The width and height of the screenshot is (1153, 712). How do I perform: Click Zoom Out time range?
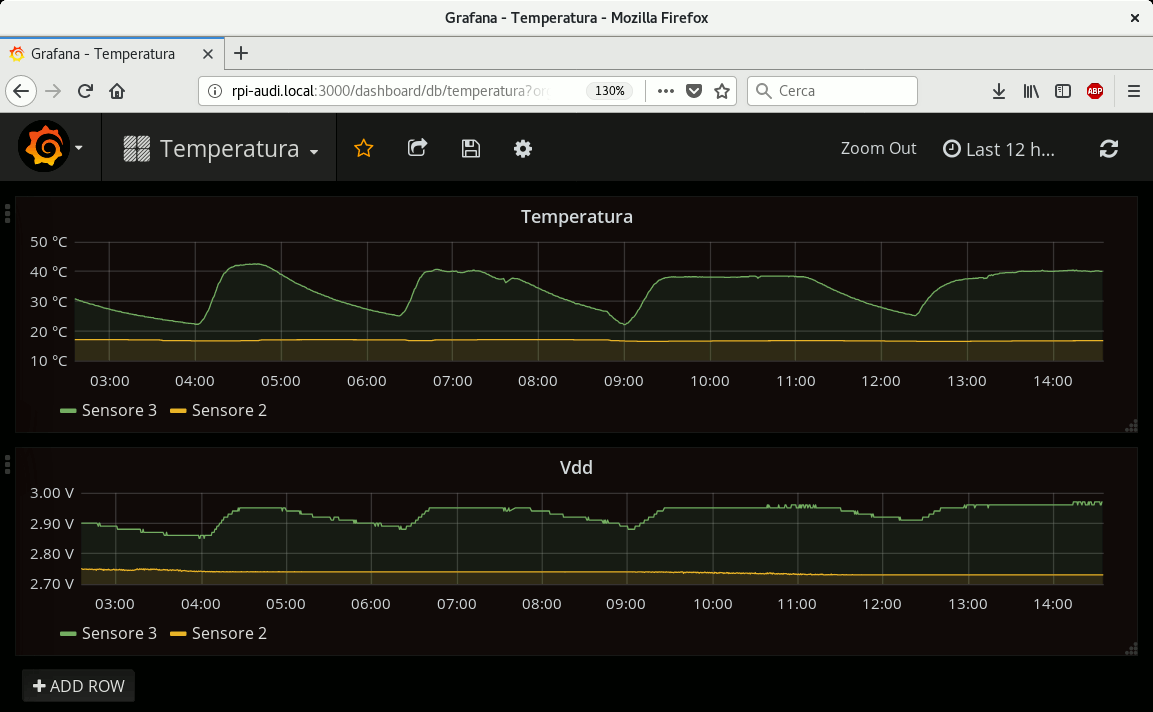coord(878,149)
